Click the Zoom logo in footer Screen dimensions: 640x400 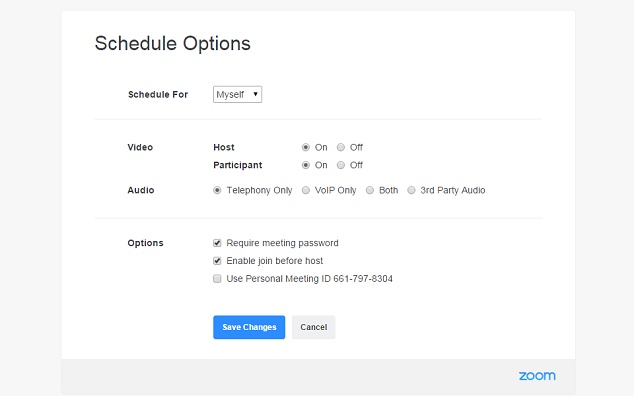537,376
